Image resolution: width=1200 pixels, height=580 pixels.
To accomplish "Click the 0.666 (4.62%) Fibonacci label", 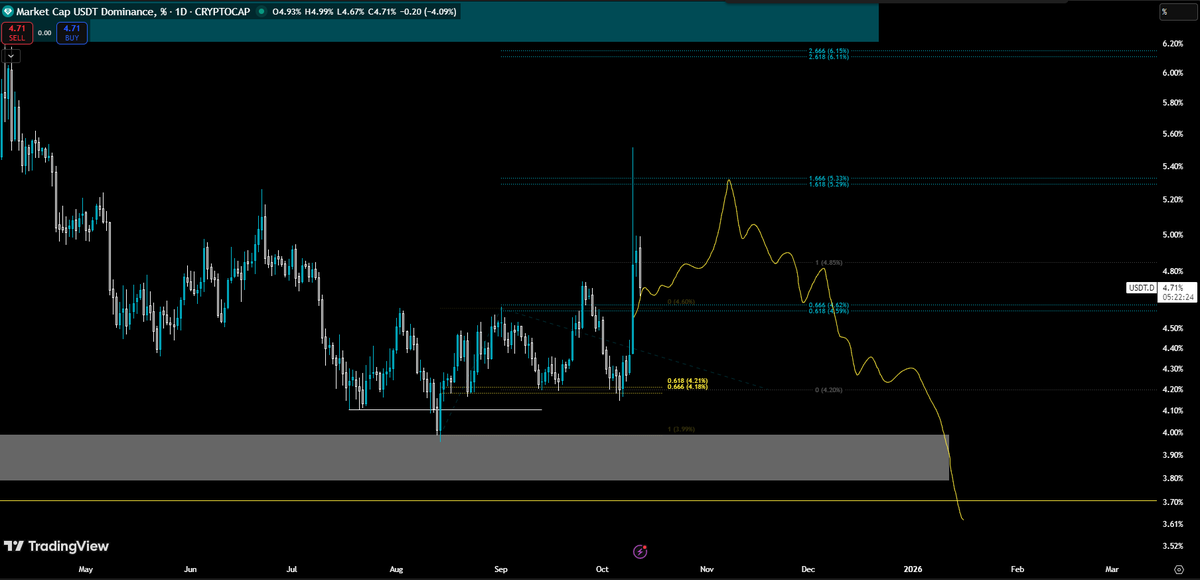I will [x=829, y=304].
